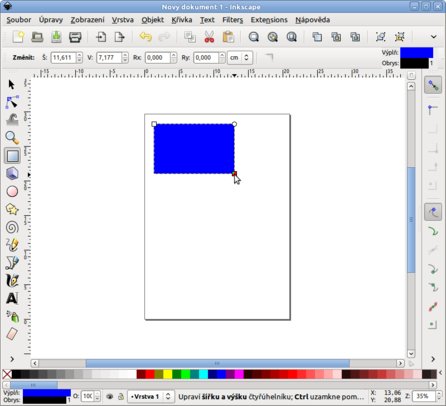
Task: Select the Node edit tool
Action: 12,102
